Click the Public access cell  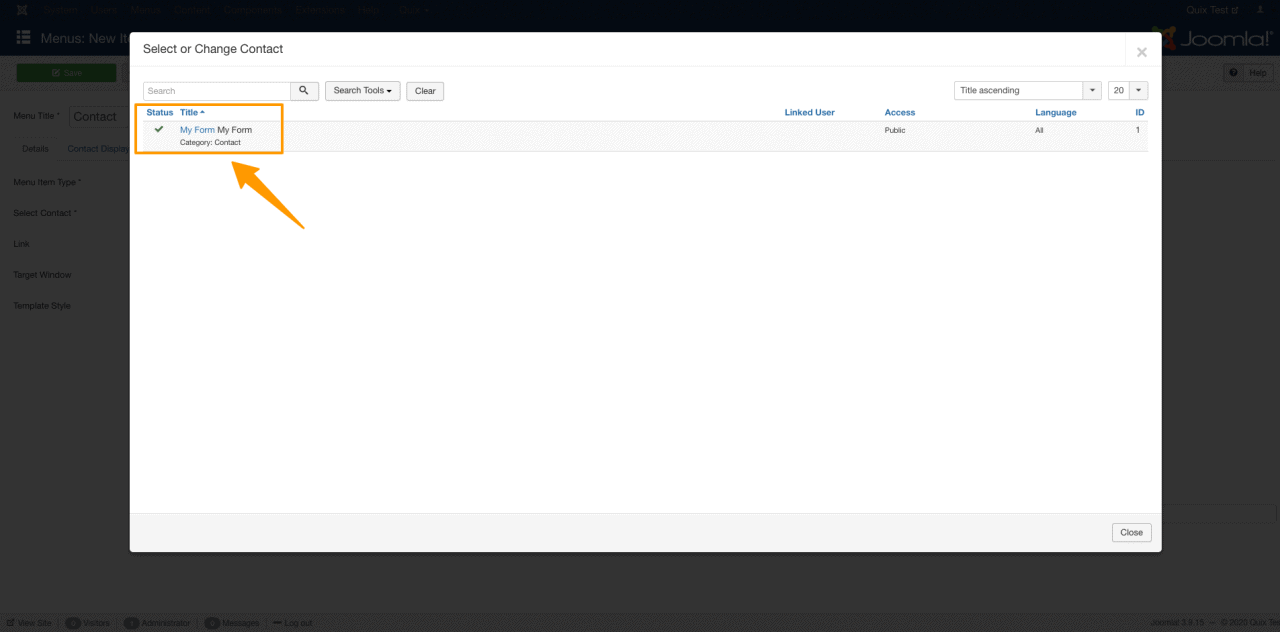point(895,130)
